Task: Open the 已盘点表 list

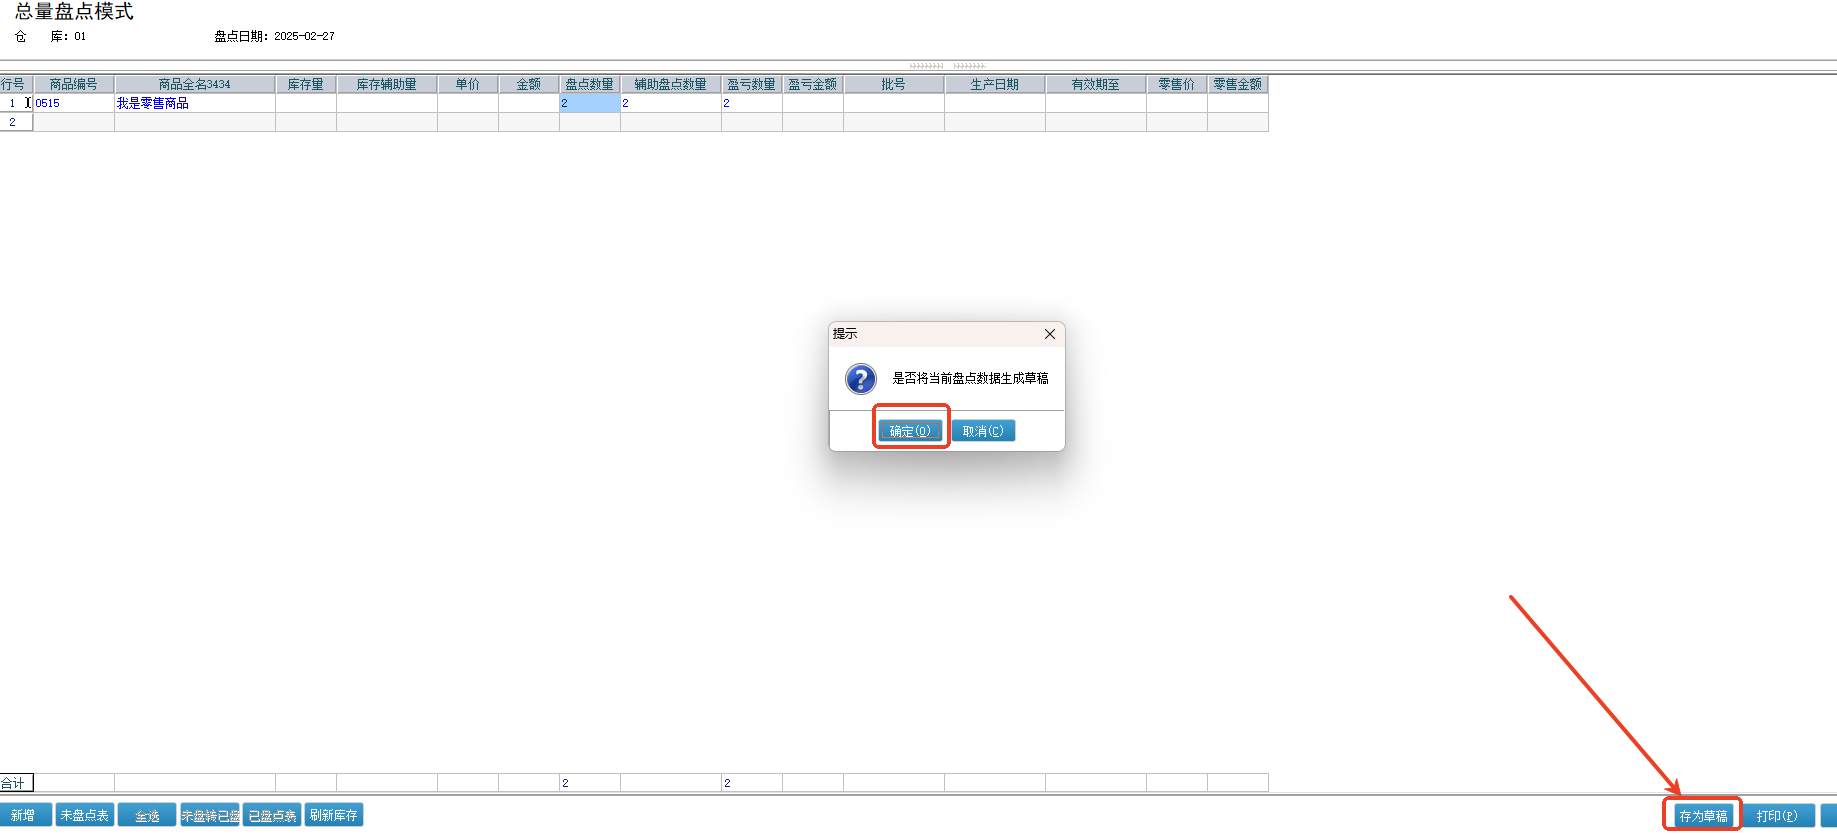Action: pyautogui.click(x=272, y=816)
